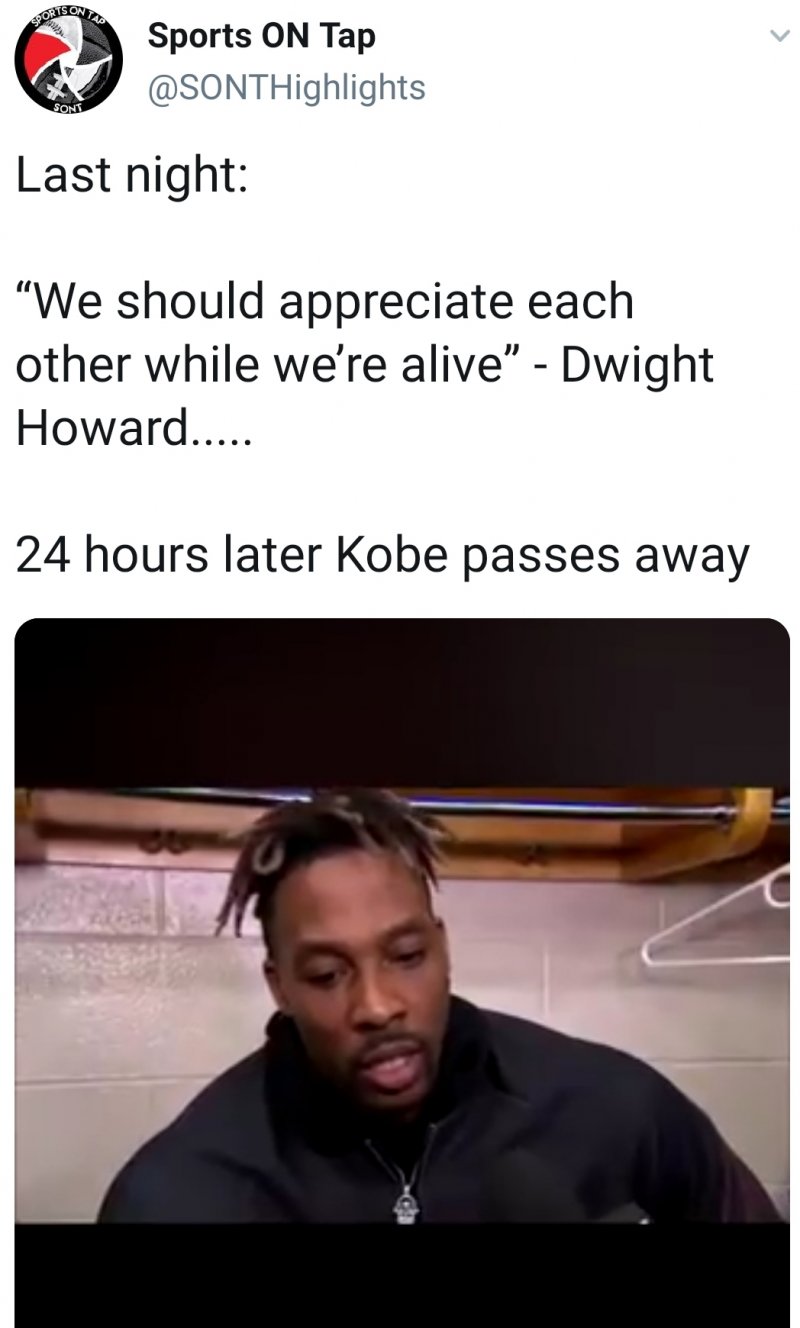The height and width of the screenshot is (1328, 800).
Task: Click the zipper pull on the black jacket
Action: coord(405,1199)
